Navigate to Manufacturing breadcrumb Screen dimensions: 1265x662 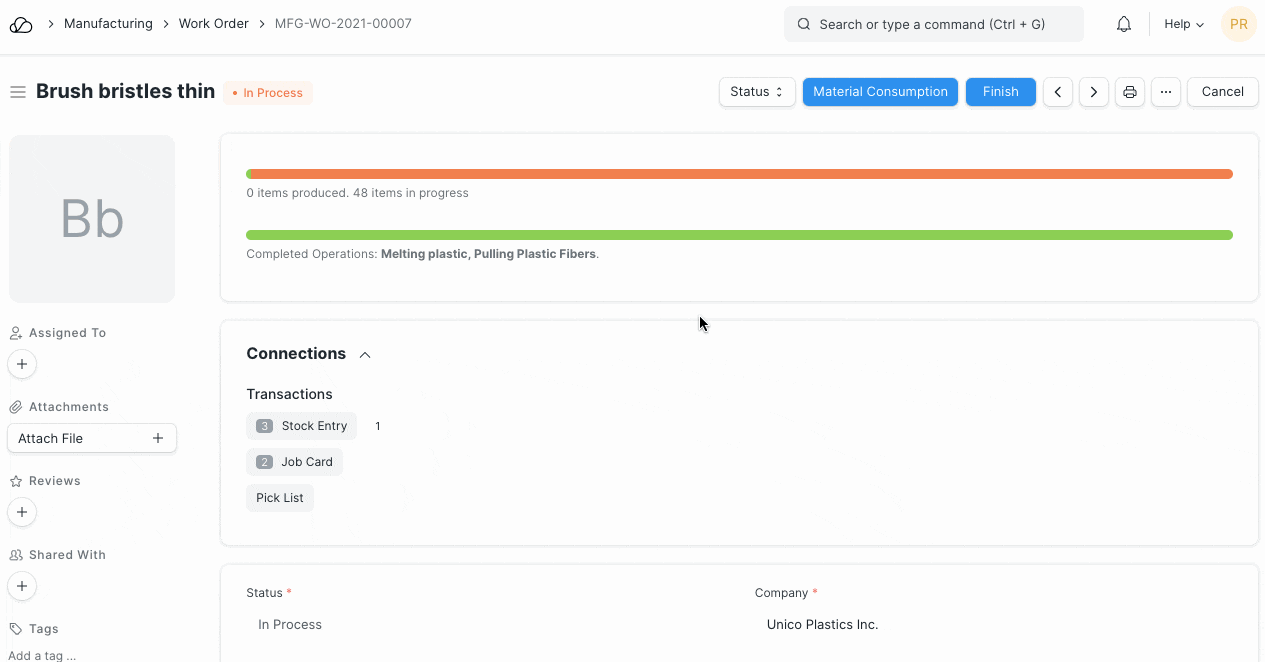coord(108,24)
